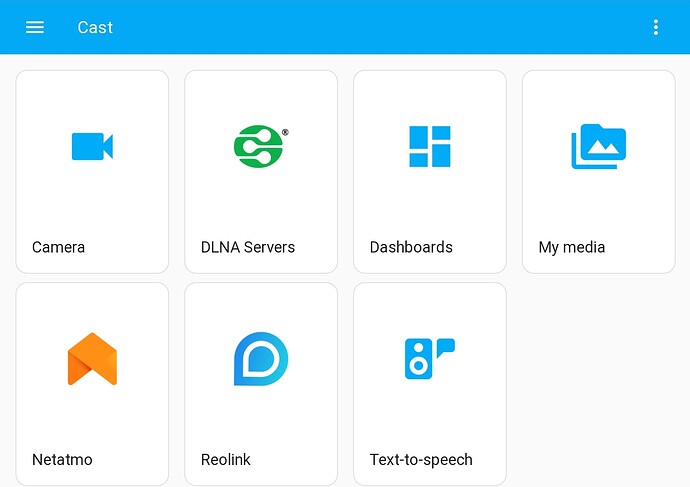The width and height of the screenshot is (690, 487).
Task: Select the Camera label text
Action: coord(59,247)
